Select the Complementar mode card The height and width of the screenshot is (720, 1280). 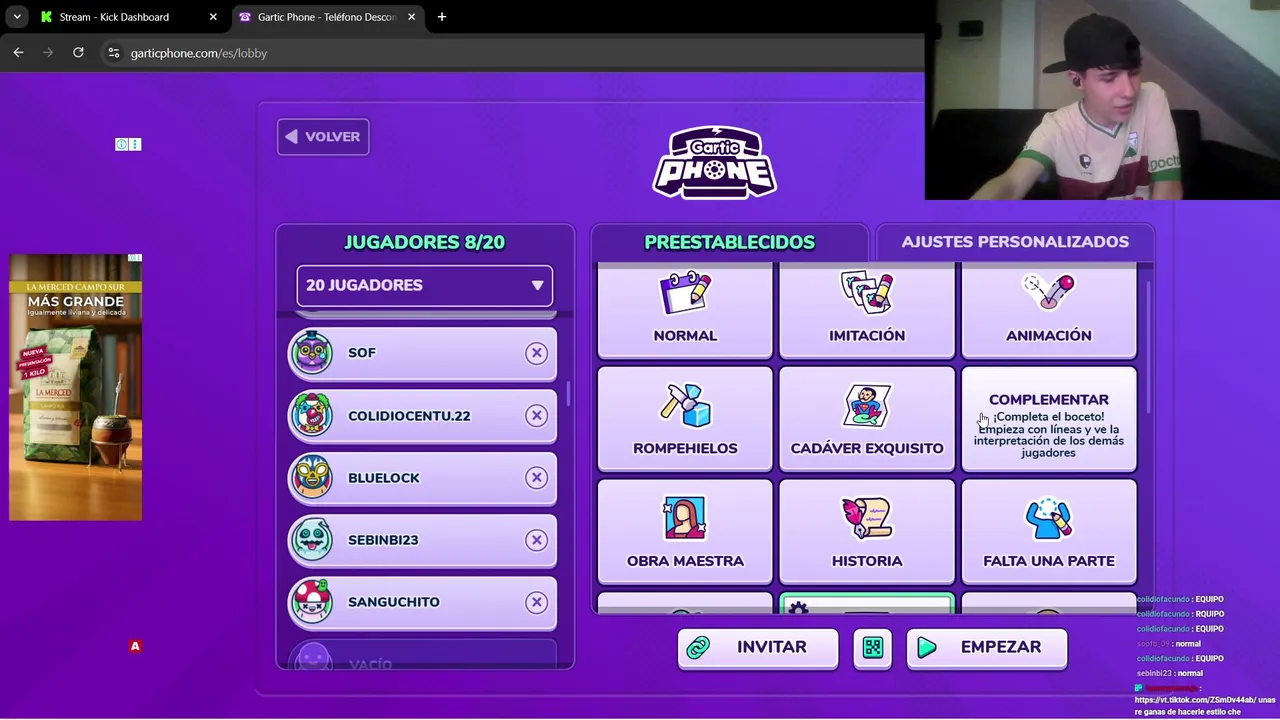pyautogui.click(x=1048, y=419)
